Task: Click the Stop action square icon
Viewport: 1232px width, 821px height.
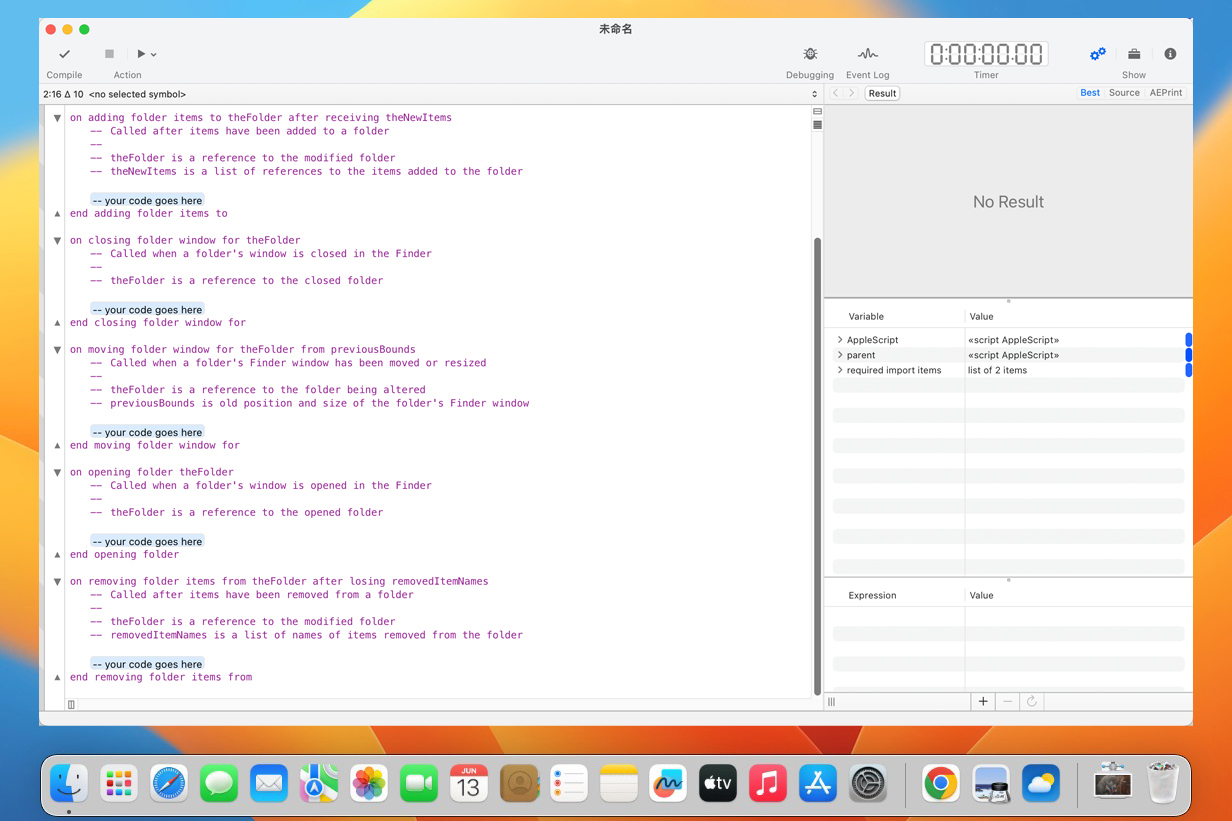Action: point(110,54)
